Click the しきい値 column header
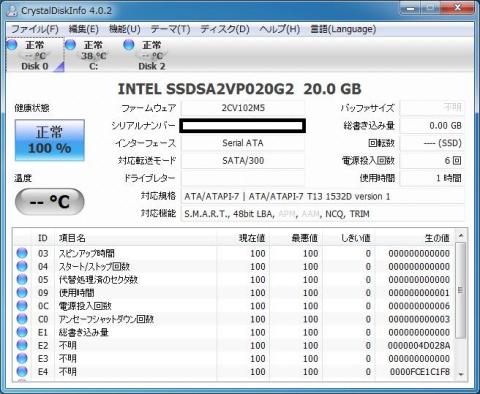The height and width of the screenshot is (394, 480). click(x=349, y=238)
